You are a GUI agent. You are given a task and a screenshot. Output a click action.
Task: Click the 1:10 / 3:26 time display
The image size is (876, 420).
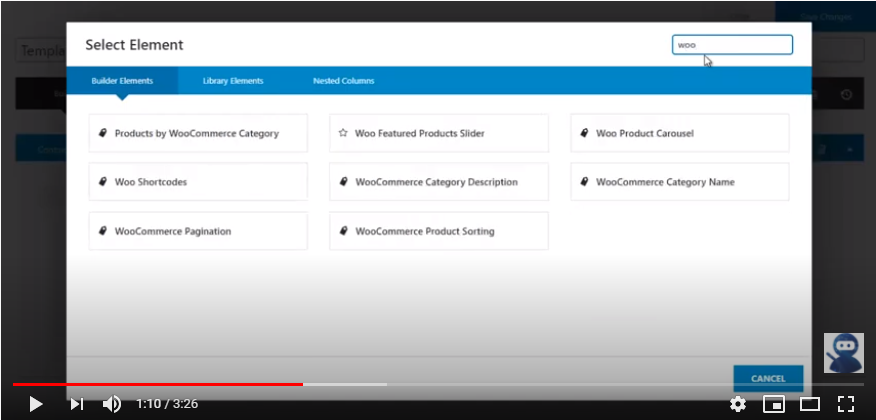click(x=167, y=403)
